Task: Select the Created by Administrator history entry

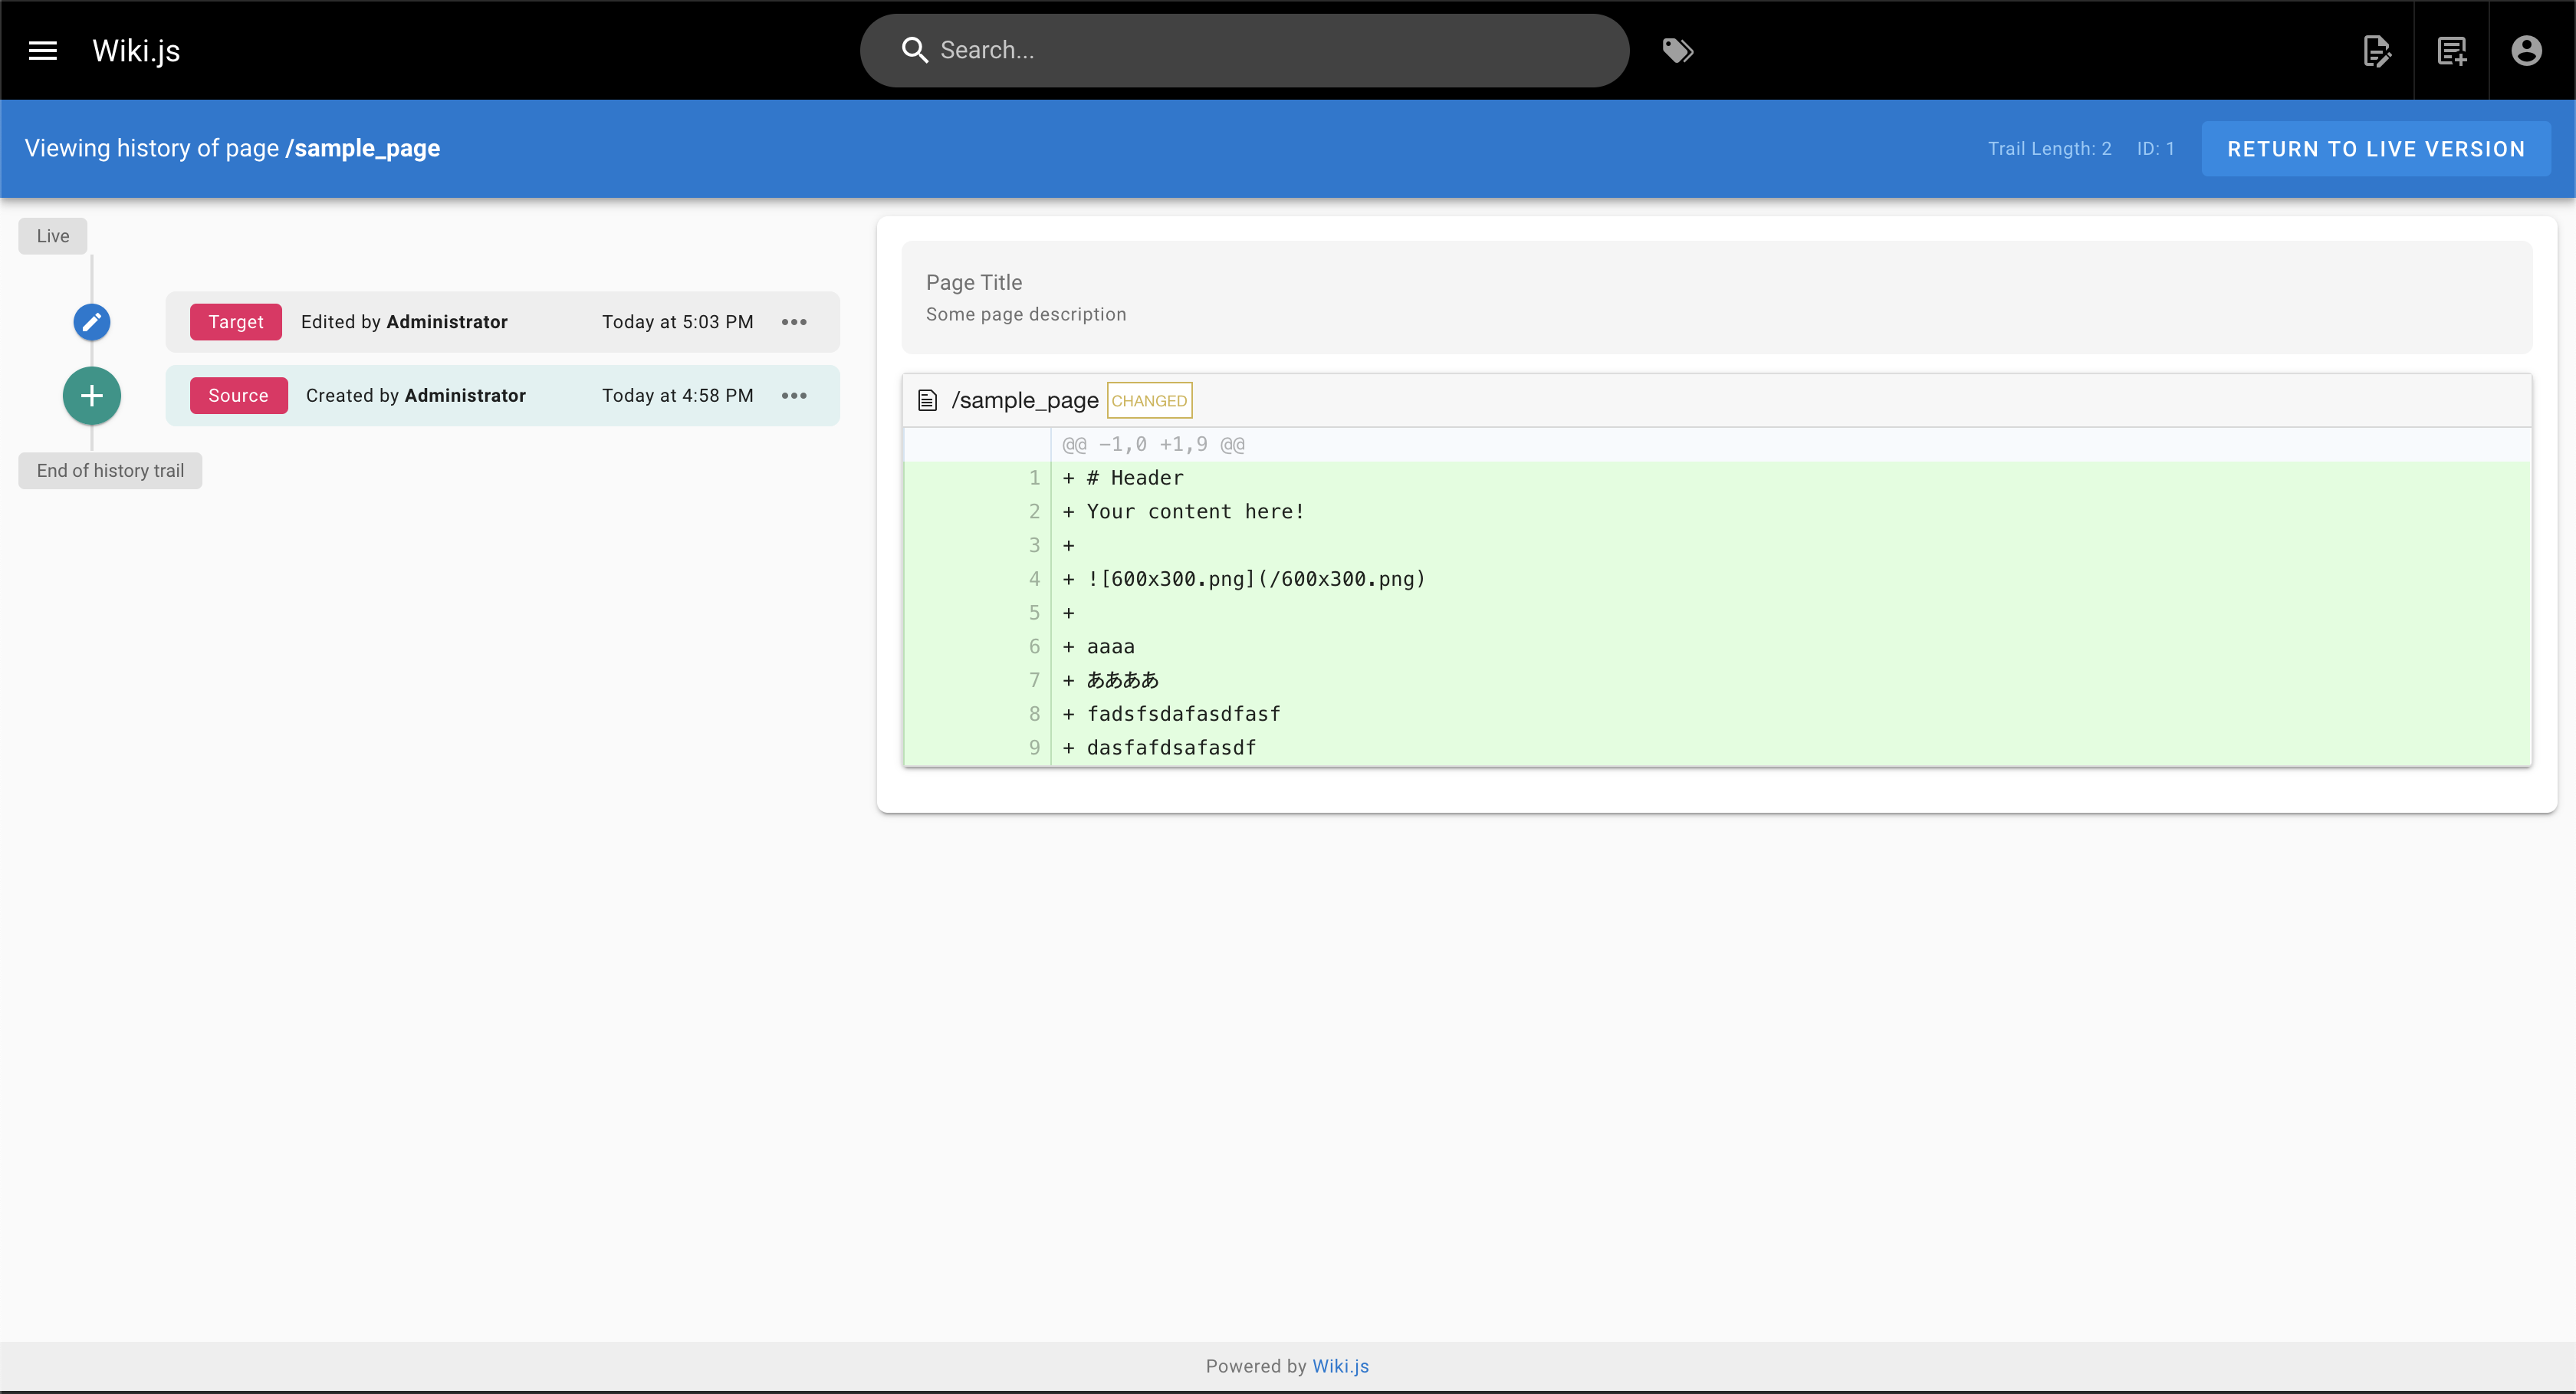Action: click(415, 396)
